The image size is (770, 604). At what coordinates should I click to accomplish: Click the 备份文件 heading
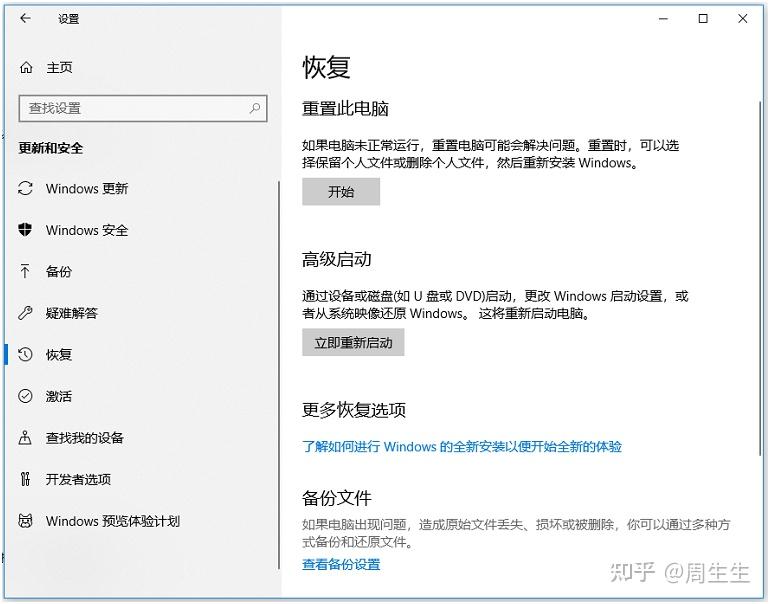point(336,498)
